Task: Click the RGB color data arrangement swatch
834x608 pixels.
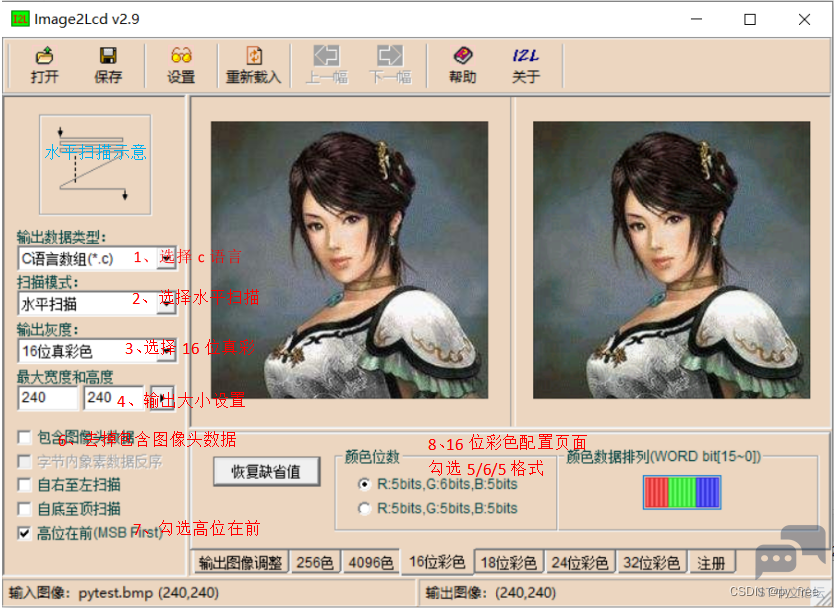Action: pos(682,492)
